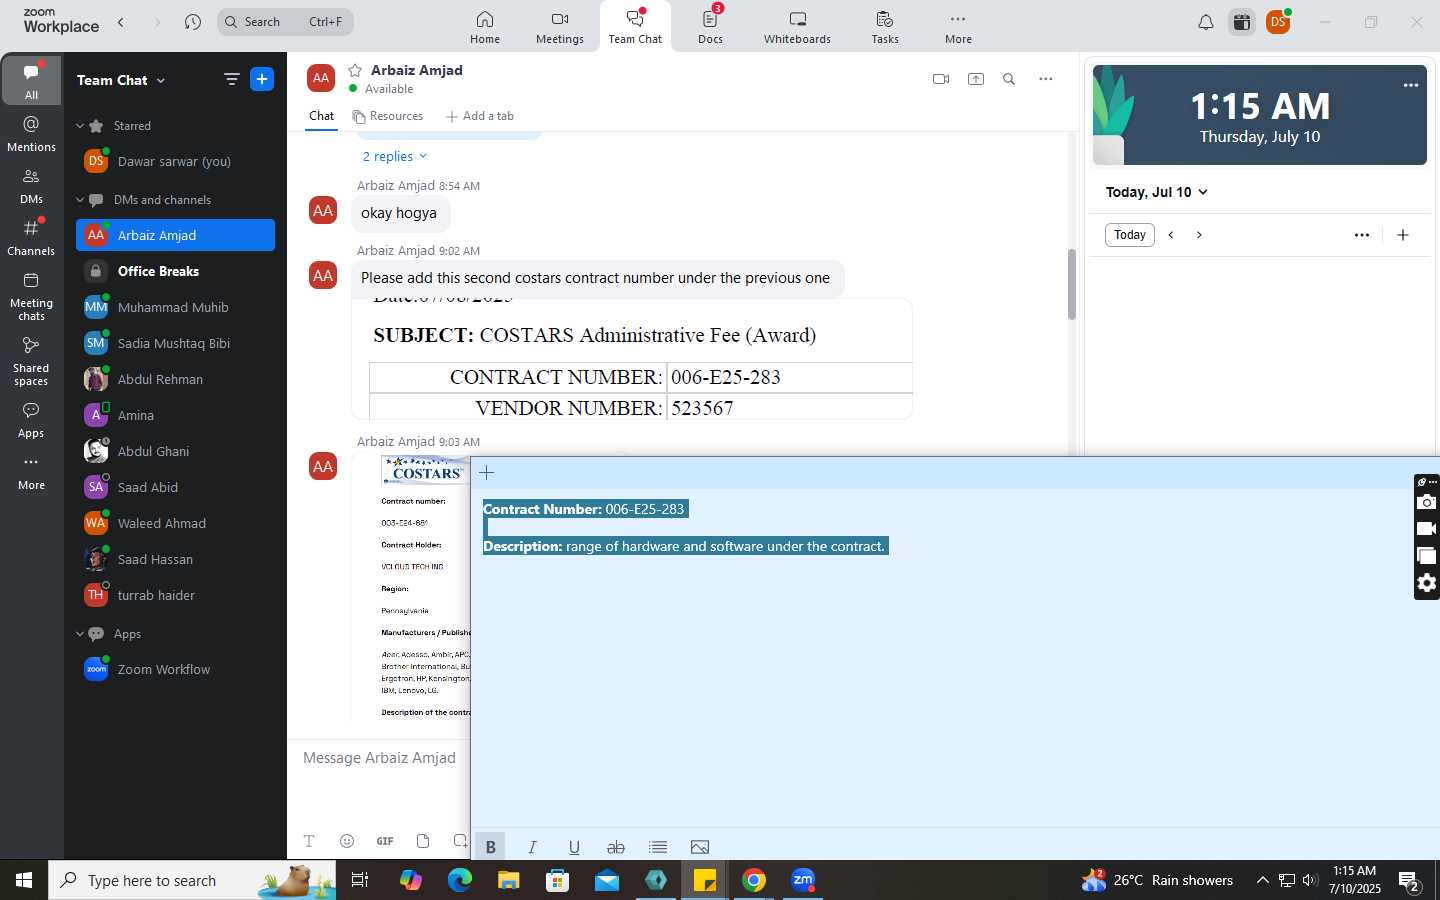Go to the next day in calendar
The width and height of the screenshot is (1440, 900).
pyautogui.click(x=1199, y=235)
